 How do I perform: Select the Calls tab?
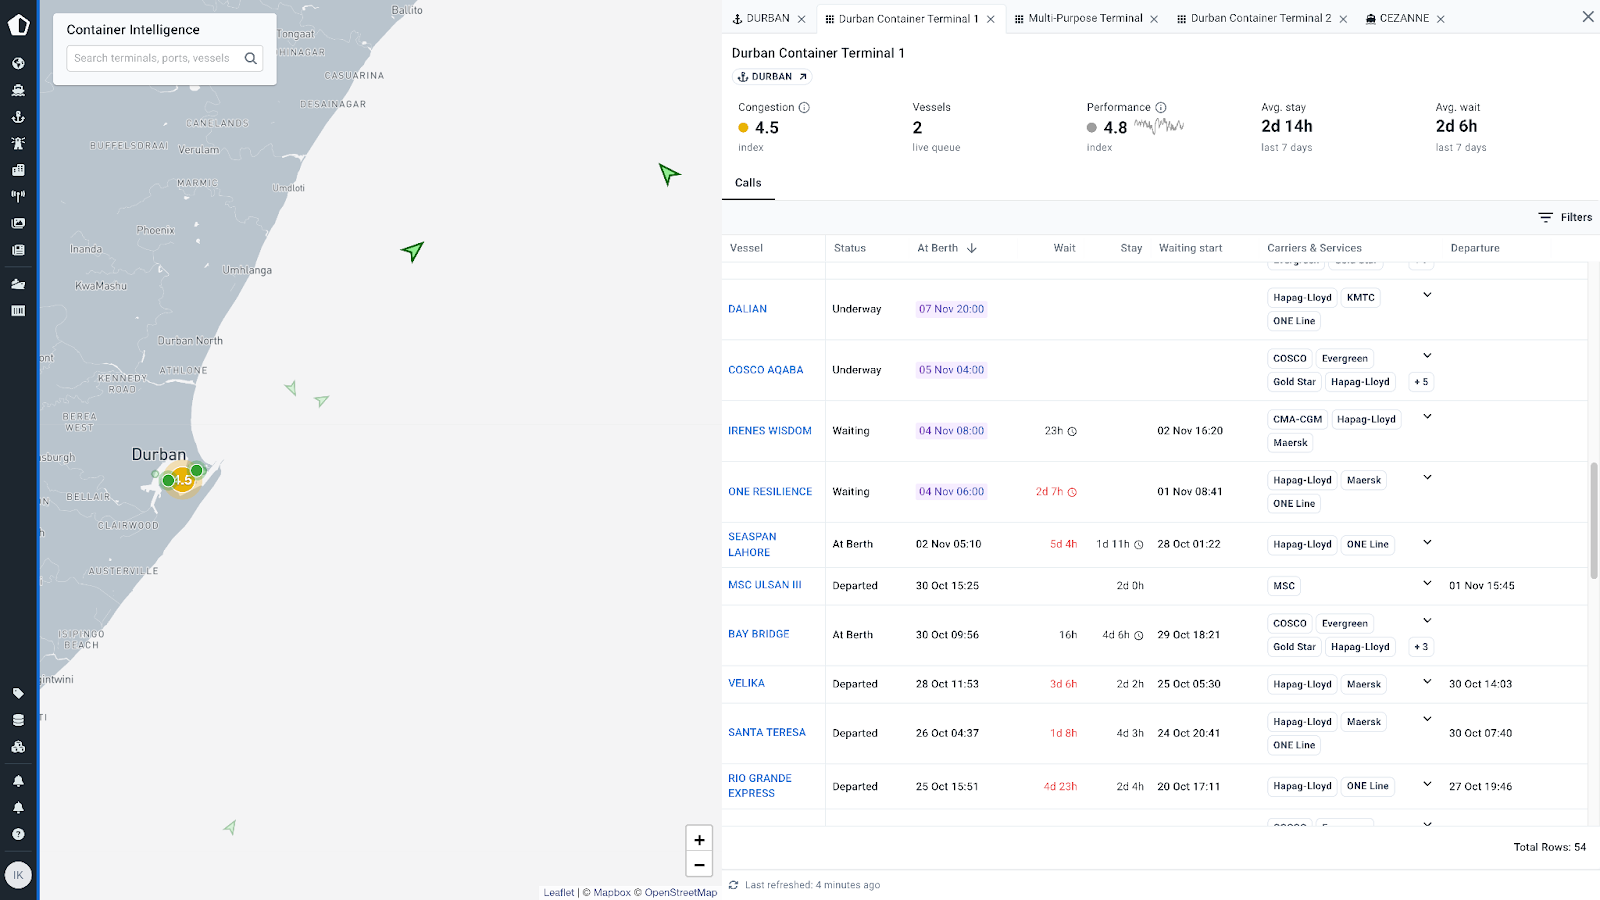point(748,183)
